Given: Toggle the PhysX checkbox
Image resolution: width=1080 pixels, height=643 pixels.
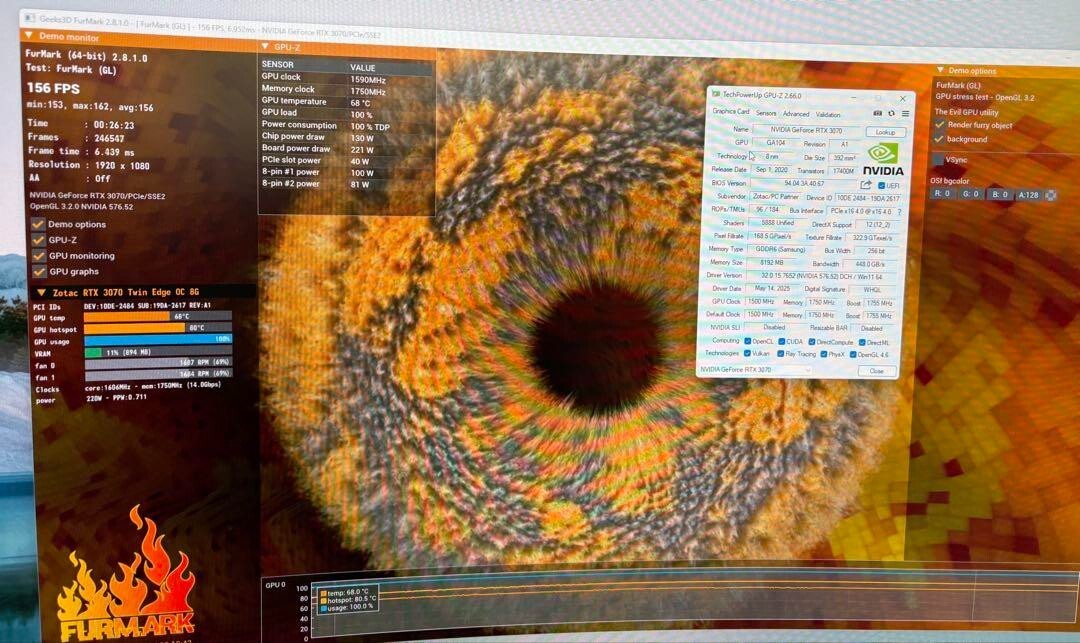Looking at the screenshot, I should click(x=823, y=355).
